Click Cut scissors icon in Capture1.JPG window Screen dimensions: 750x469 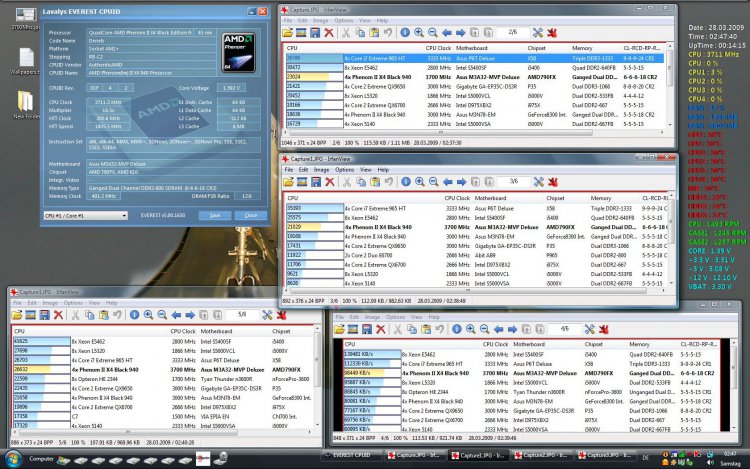347,182
